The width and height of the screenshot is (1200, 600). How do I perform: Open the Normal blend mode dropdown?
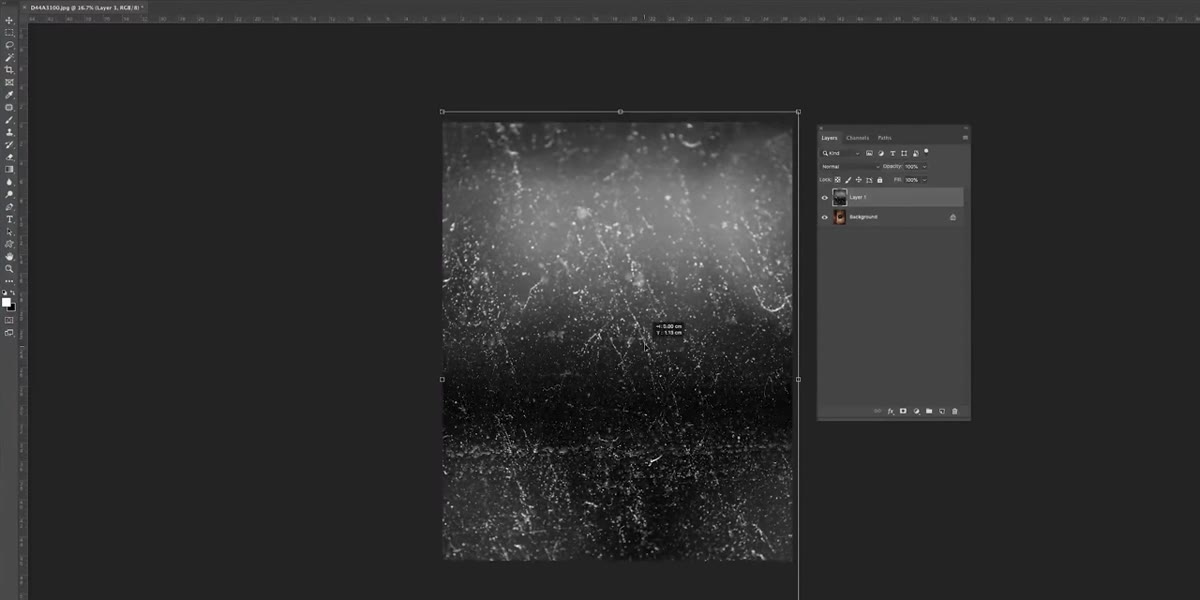850,166
